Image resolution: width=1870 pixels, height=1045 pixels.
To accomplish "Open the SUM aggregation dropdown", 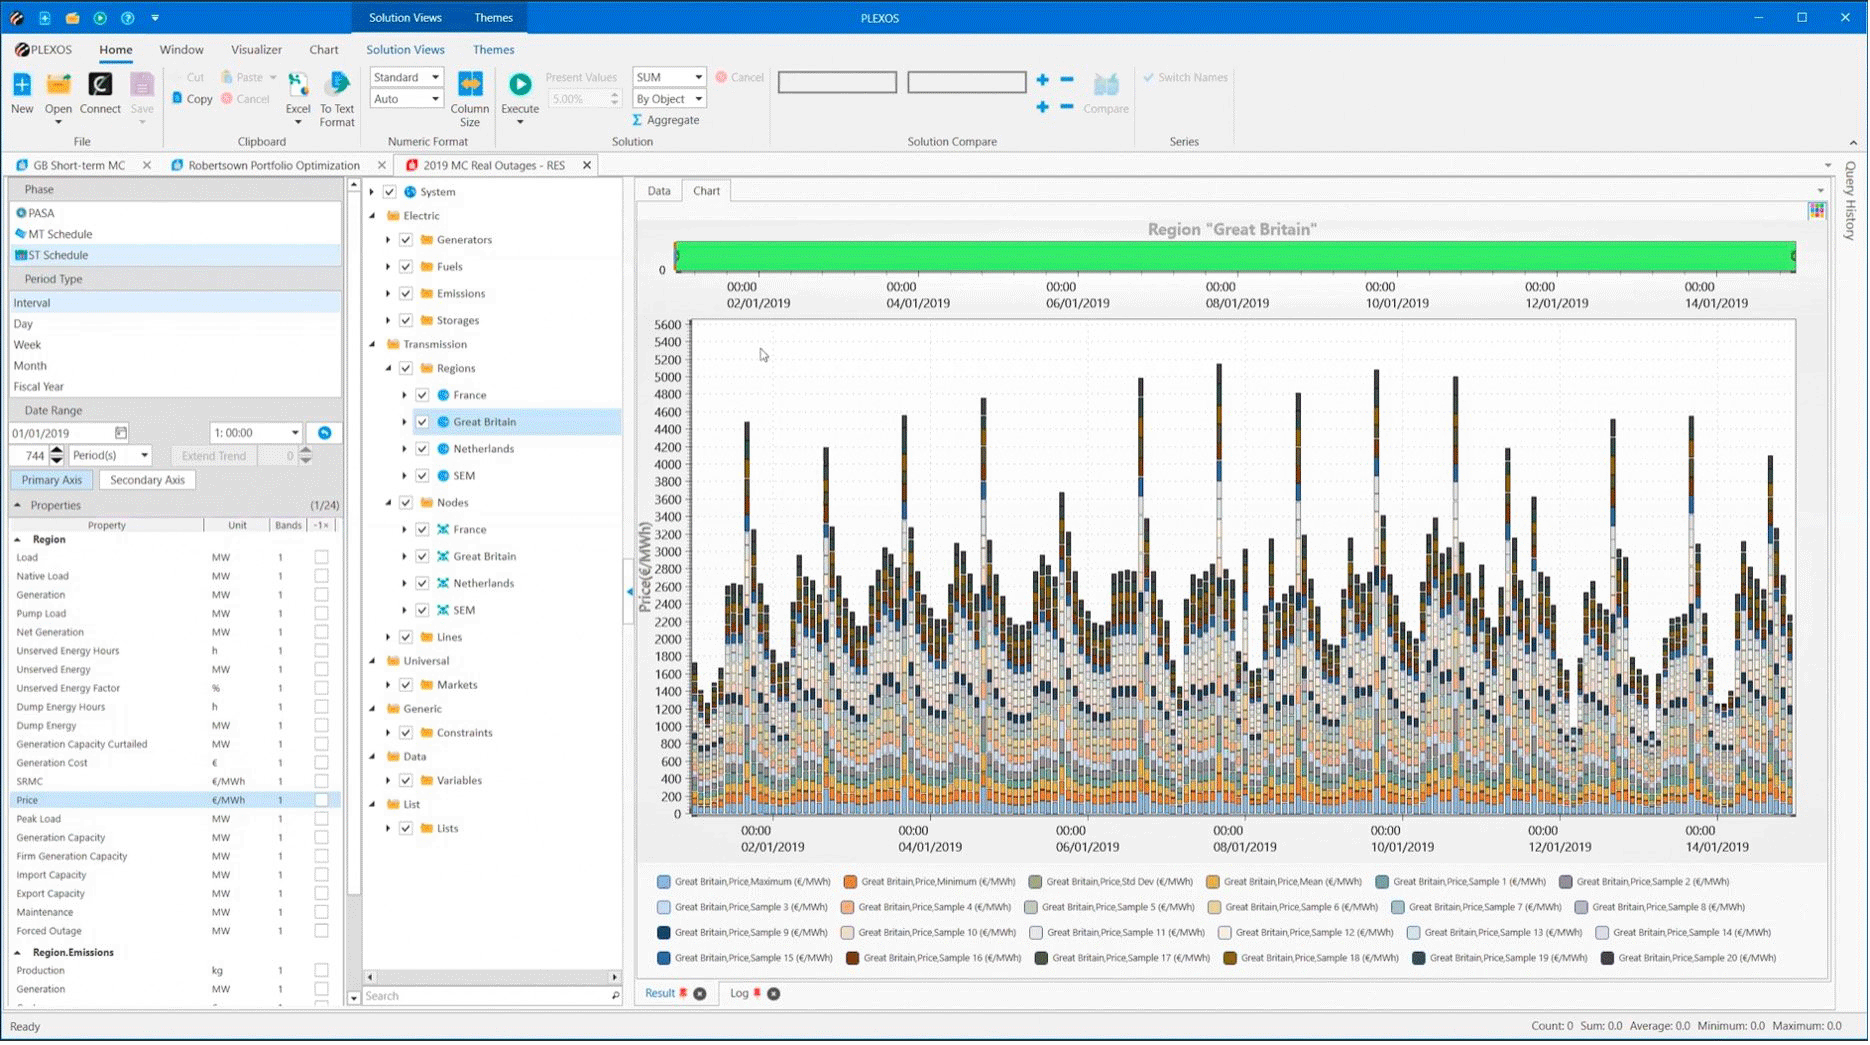I will pyautogui.click(x=698, y=77).
